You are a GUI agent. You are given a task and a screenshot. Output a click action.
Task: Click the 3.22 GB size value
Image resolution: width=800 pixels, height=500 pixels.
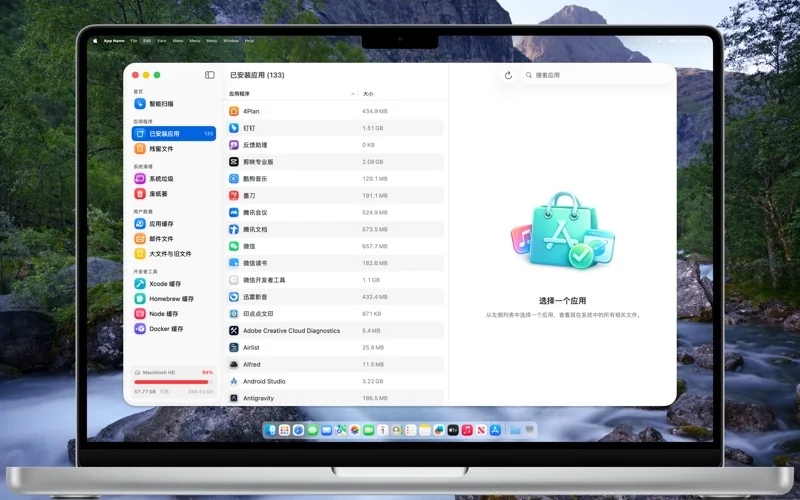point(372,381)
